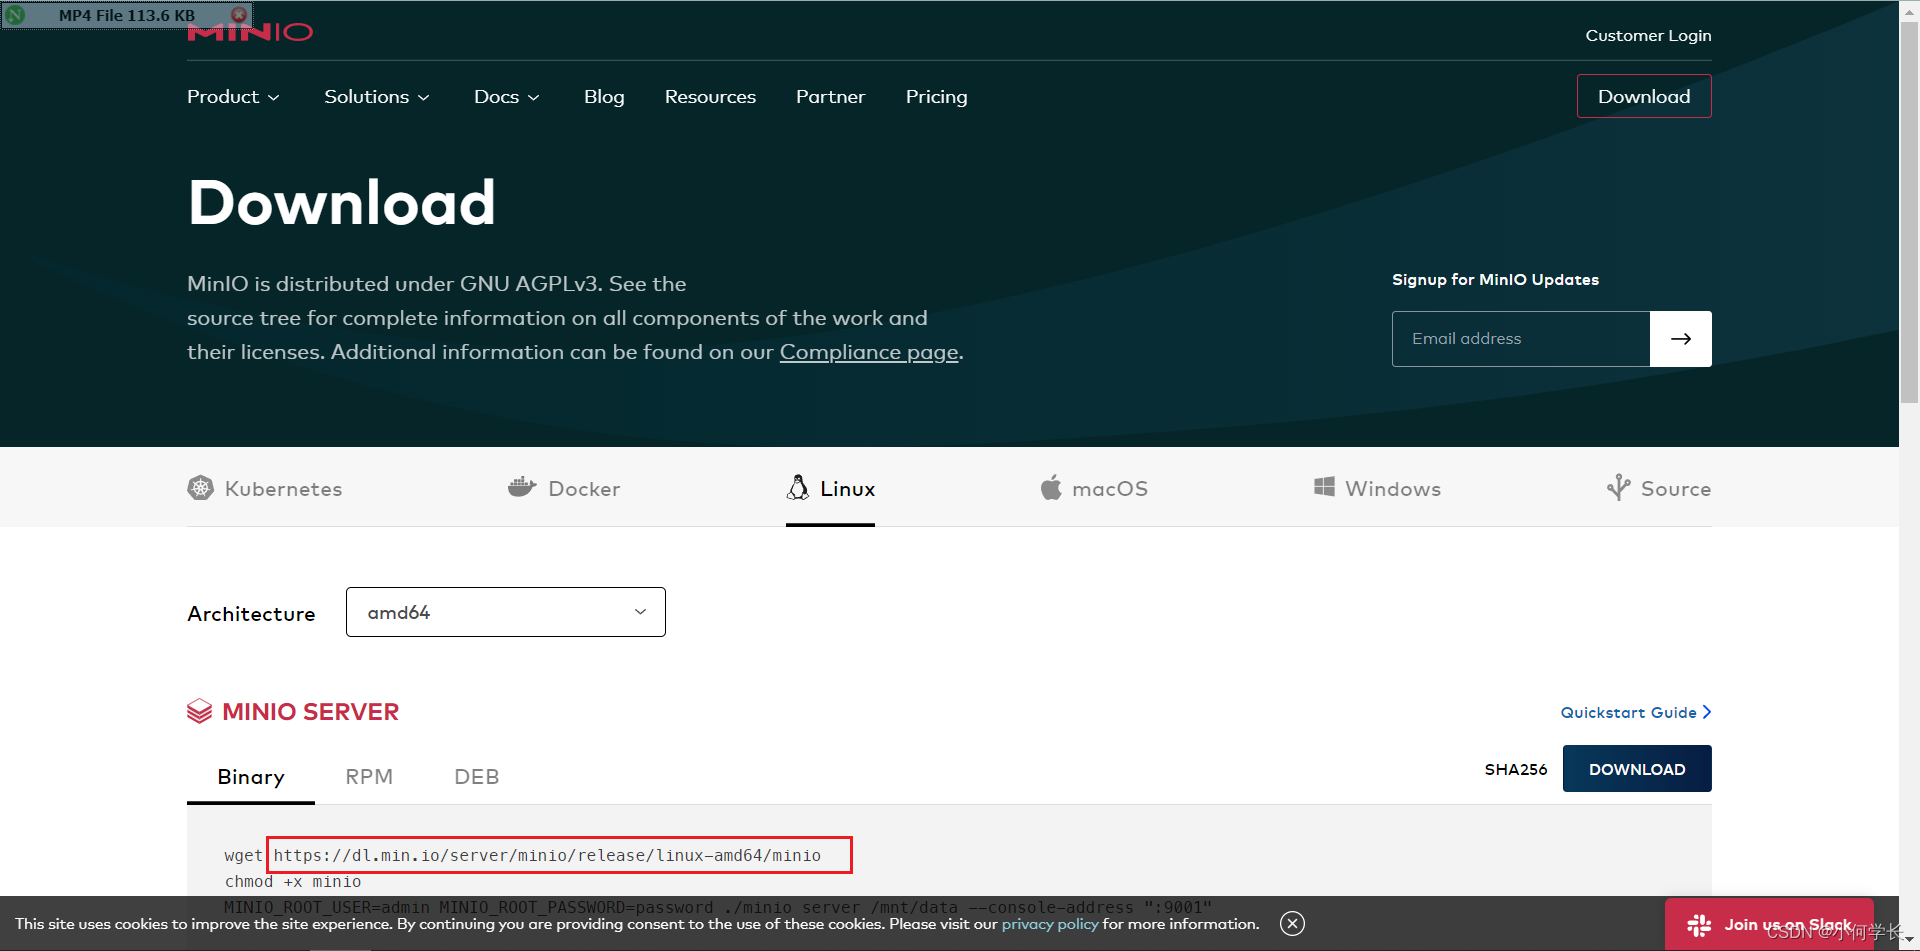The width and height of the screenshot is (1920, 951).
Task: Focus the Email address input field
Action: coord(1521,339)
